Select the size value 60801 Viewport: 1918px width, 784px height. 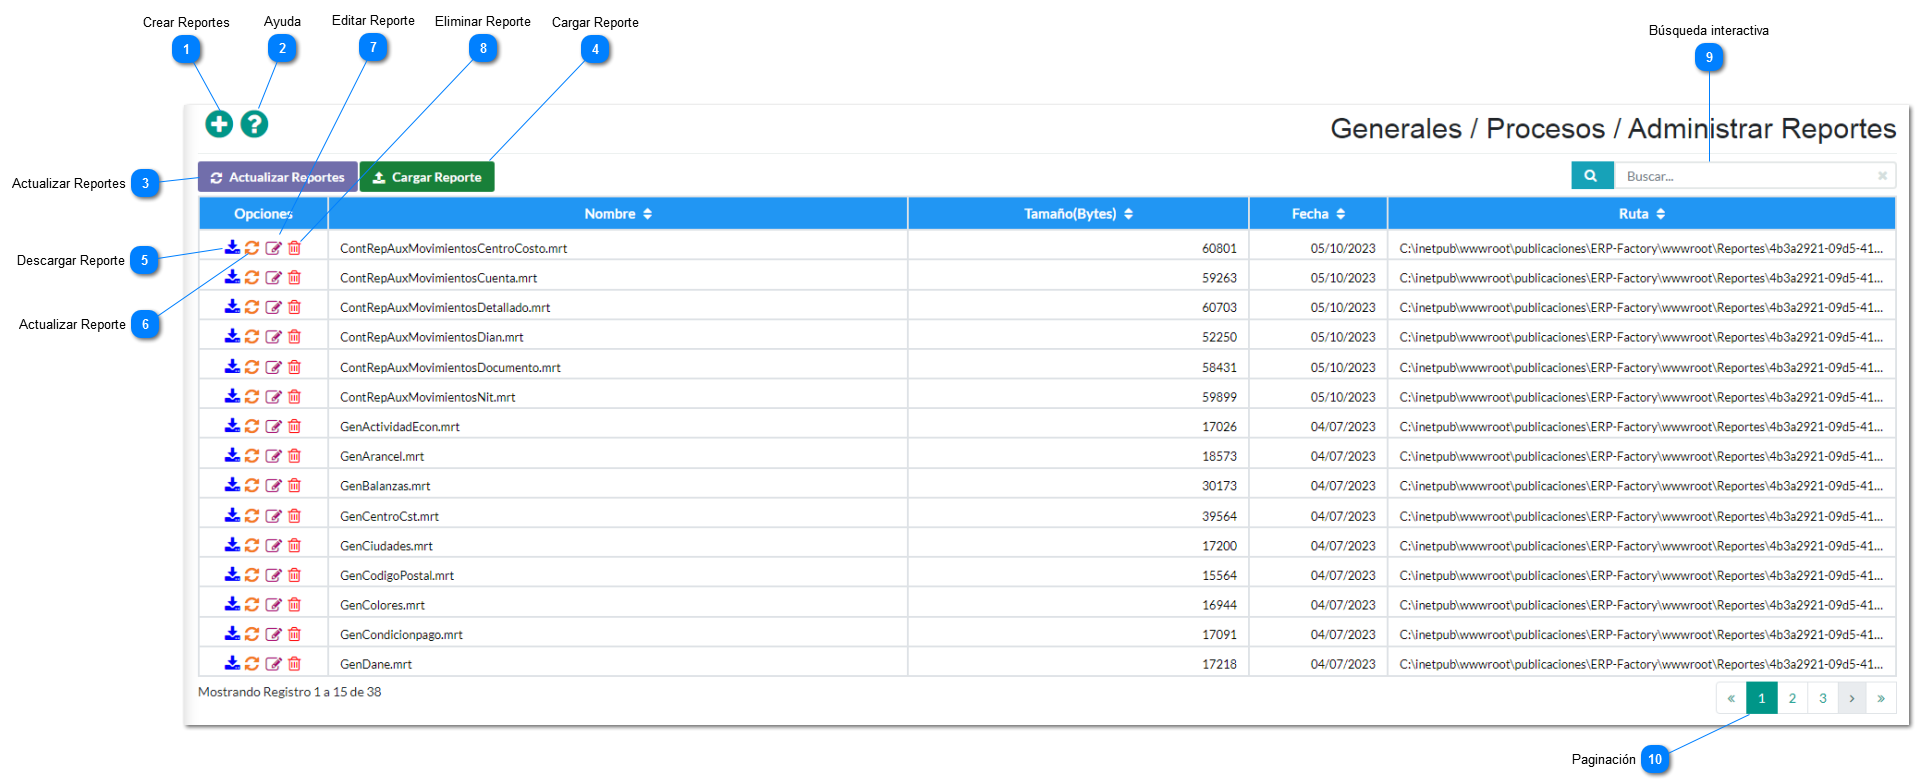coord(1219,248)
